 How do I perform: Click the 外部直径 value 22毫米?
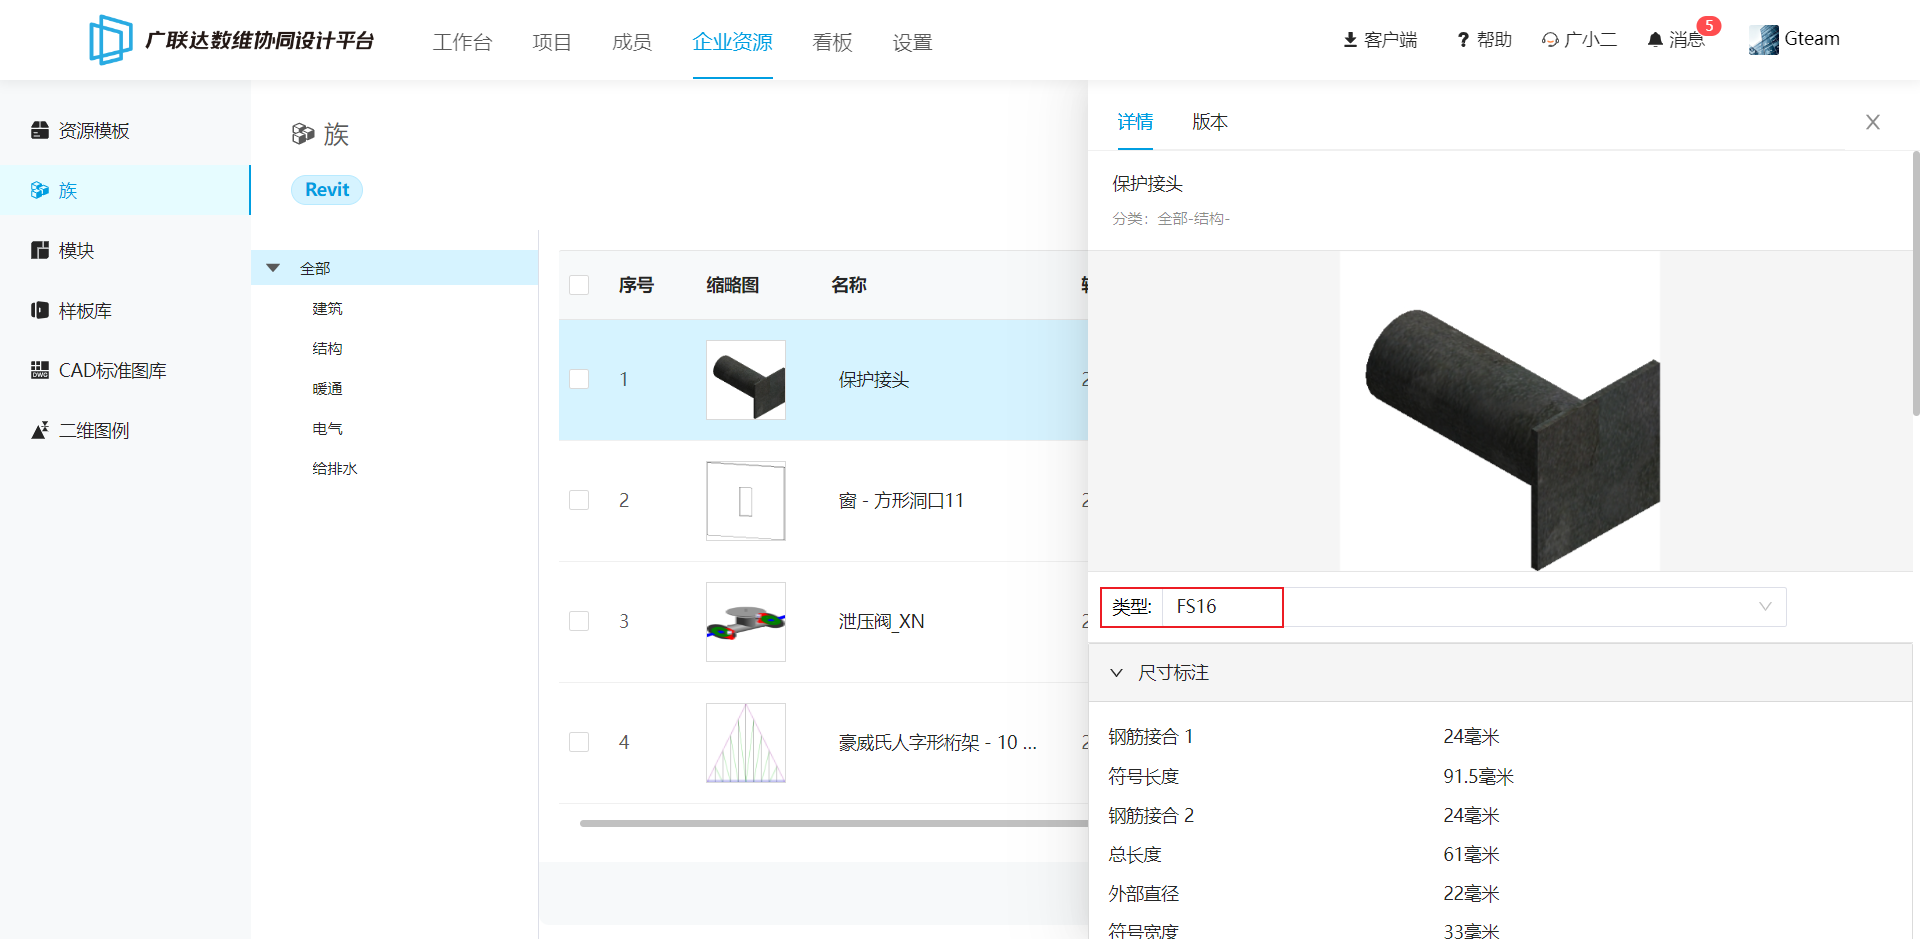point(1471,894)
